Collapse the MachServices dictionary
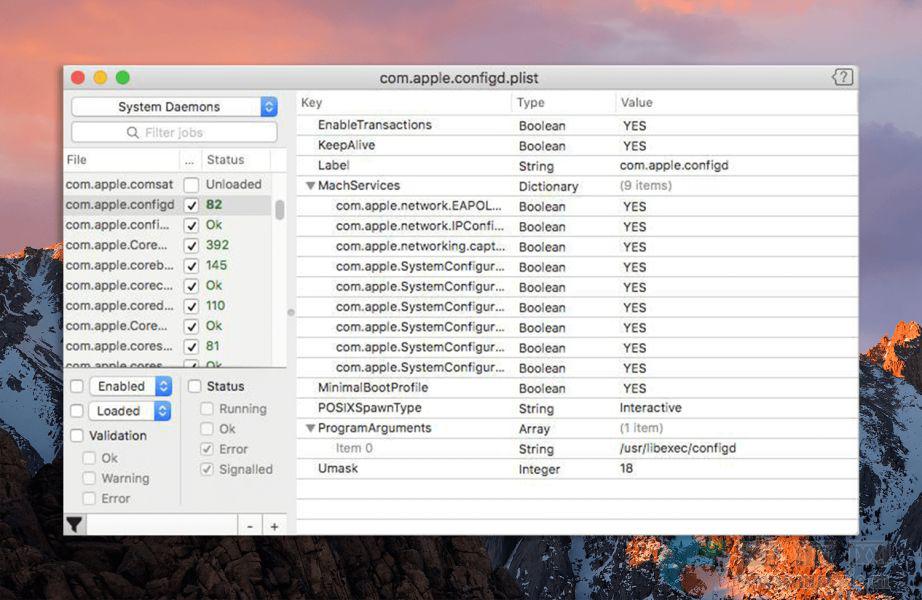The height and width of the screenshot is (600, 922). point(310,186)
